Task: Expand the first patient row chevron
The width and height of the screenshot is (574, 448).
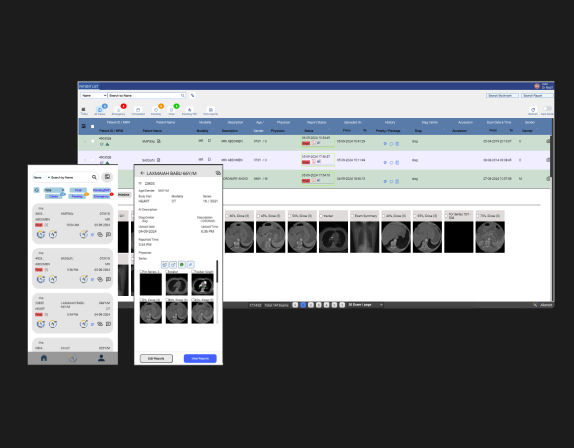Action: tap(85, 141)
